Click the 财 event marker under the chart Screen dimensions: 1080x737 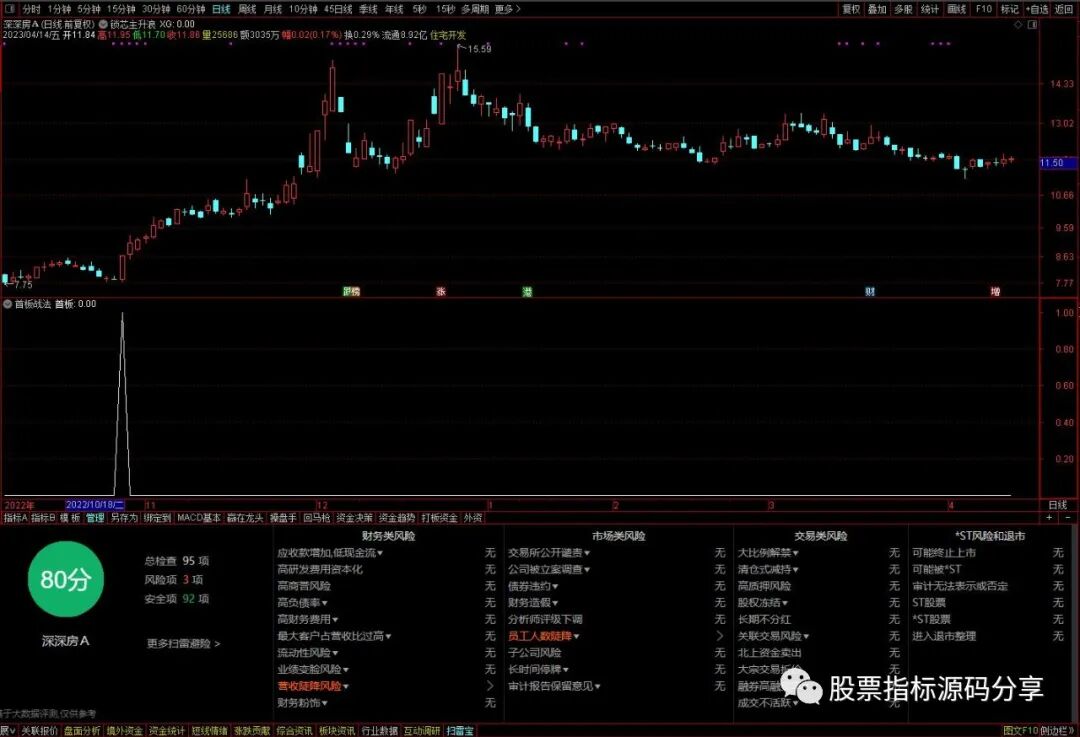(x=870, y=292)
